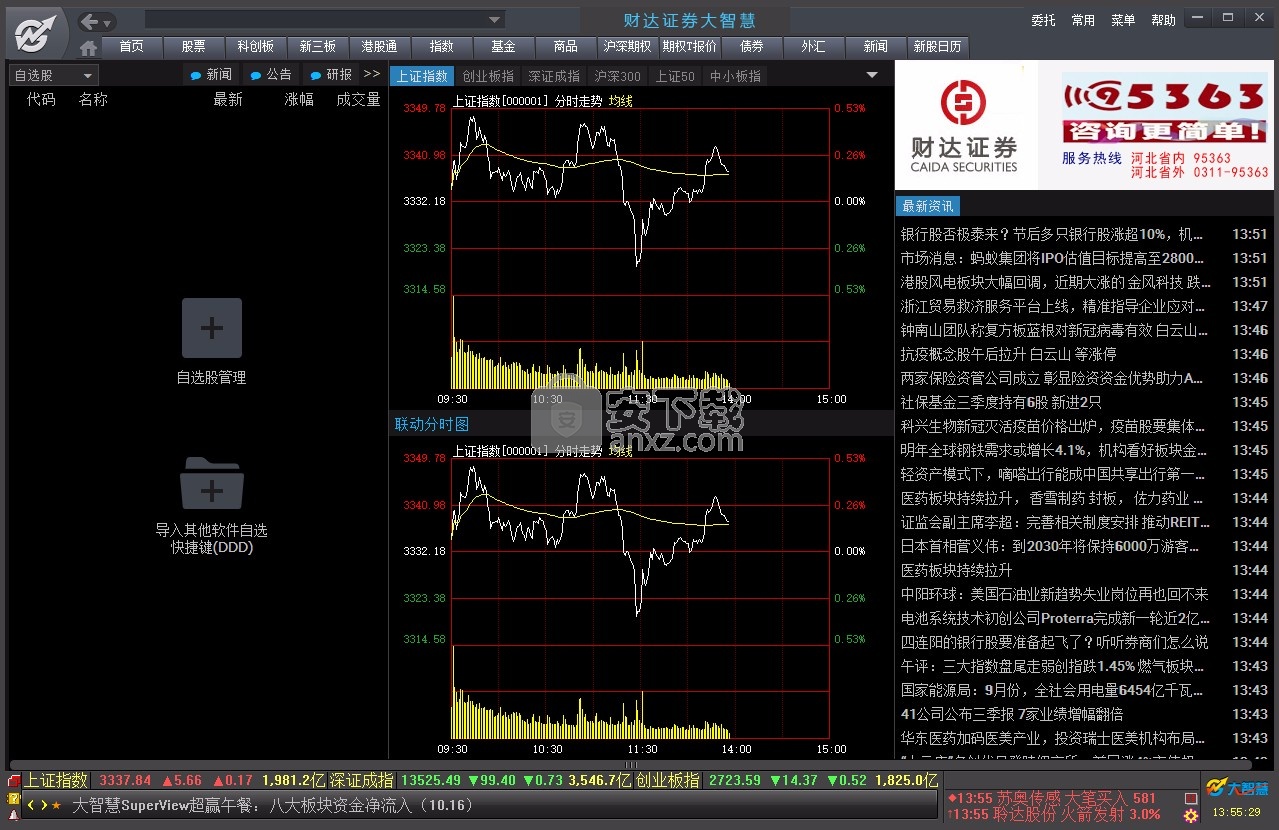The width and height of the screenshot is (1279, 830).
Task: Select the 沪深300 index tab
Action: [x=617, y=76]
